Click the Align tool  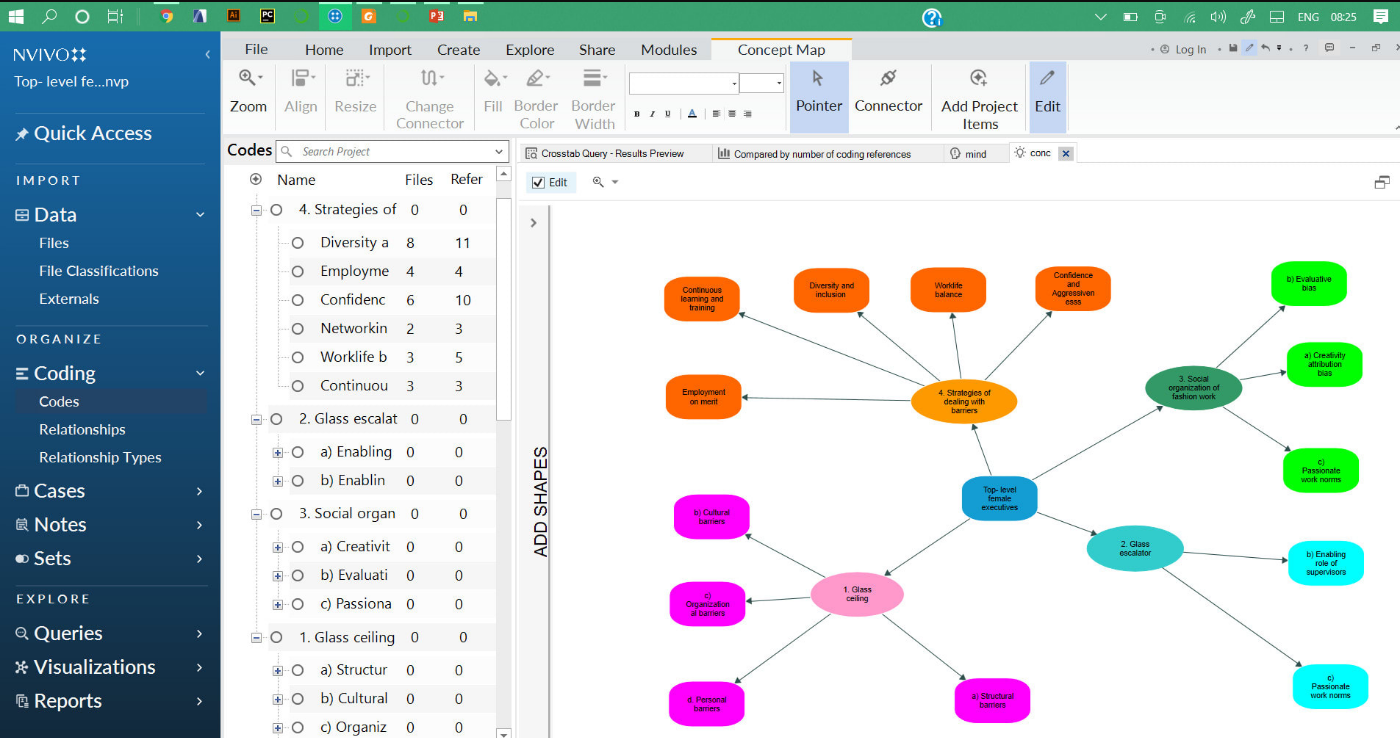[x=300, y=94]
